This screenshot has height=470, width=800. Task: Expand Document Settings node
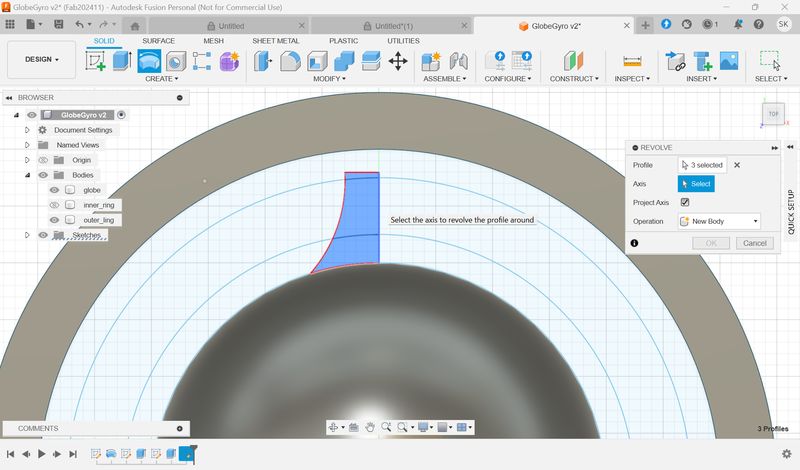pyautogui.click(x=28, y=130)
